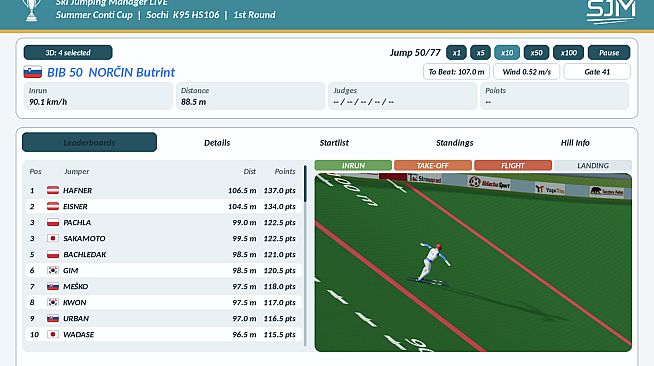
Task: Switch to the Leaderboards tab
Action: coord(89,143)
